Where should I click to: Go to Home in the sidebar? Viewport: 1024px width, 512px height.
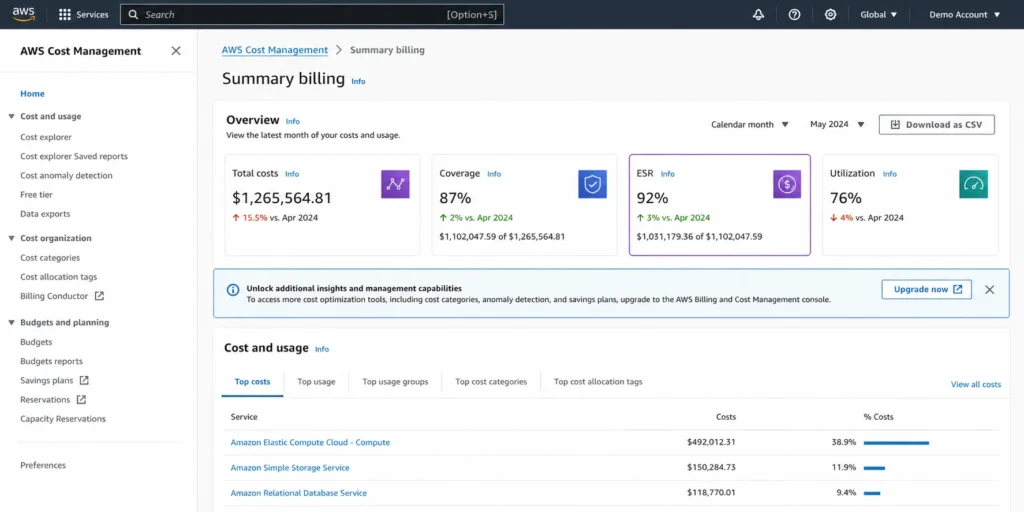(x=33, y=93)
